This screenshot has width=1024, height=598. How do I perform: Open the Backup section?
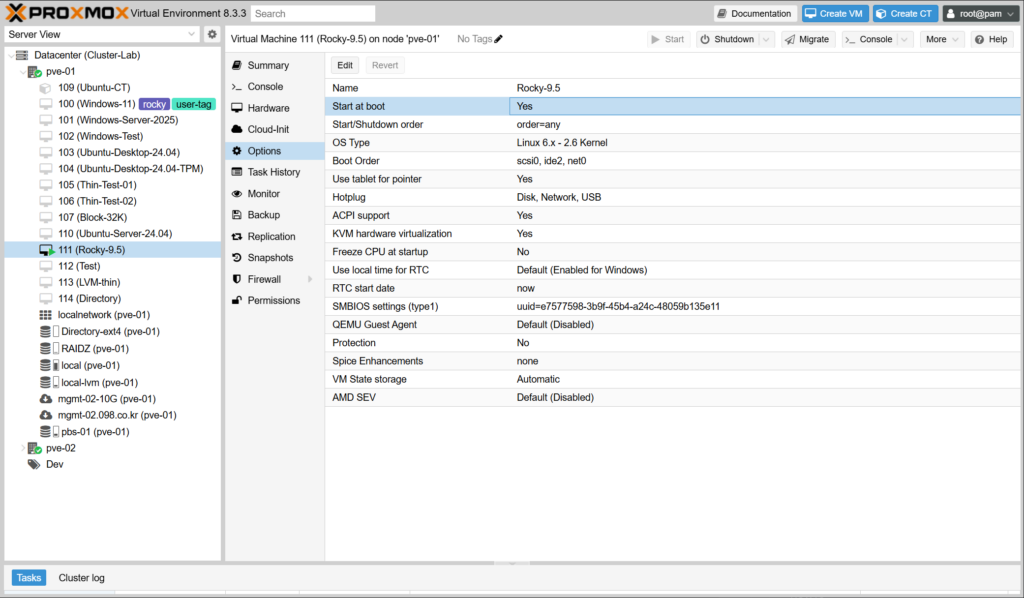pyautogui.click(x=263, y=215)
